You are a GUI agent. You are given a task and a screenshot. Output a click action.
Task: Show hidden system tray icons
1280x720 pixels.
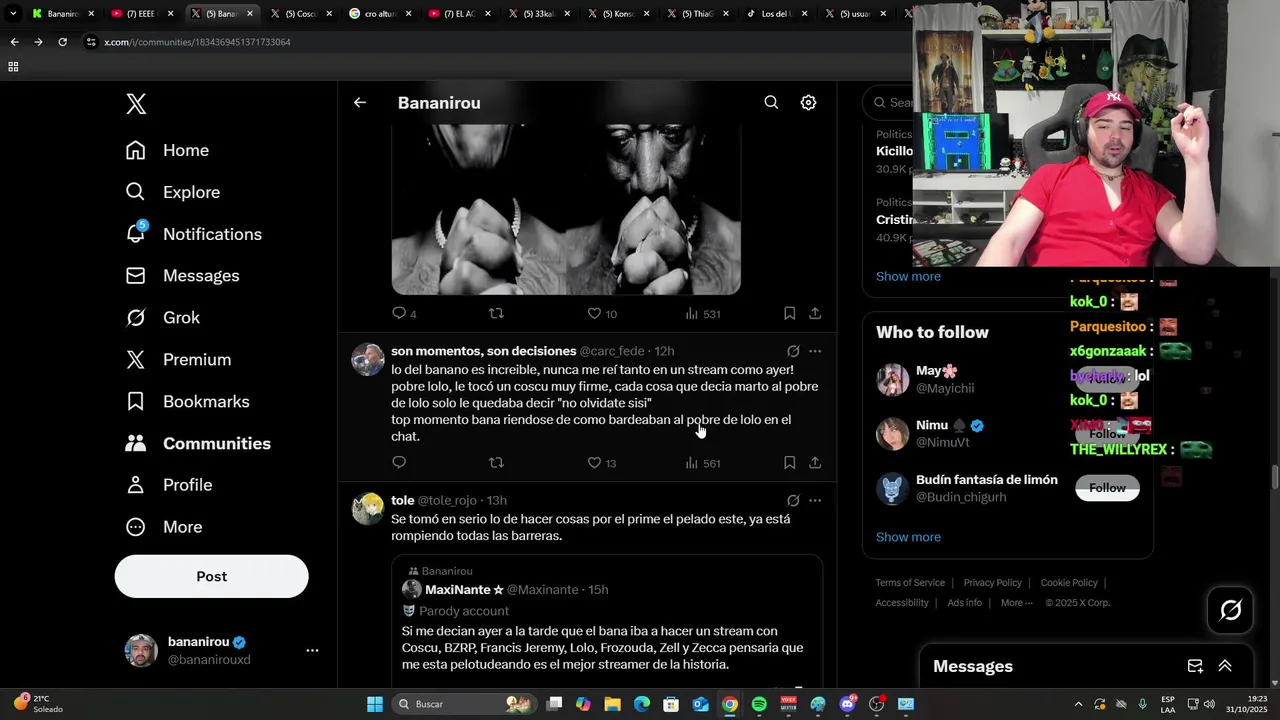coord(1078,704)
